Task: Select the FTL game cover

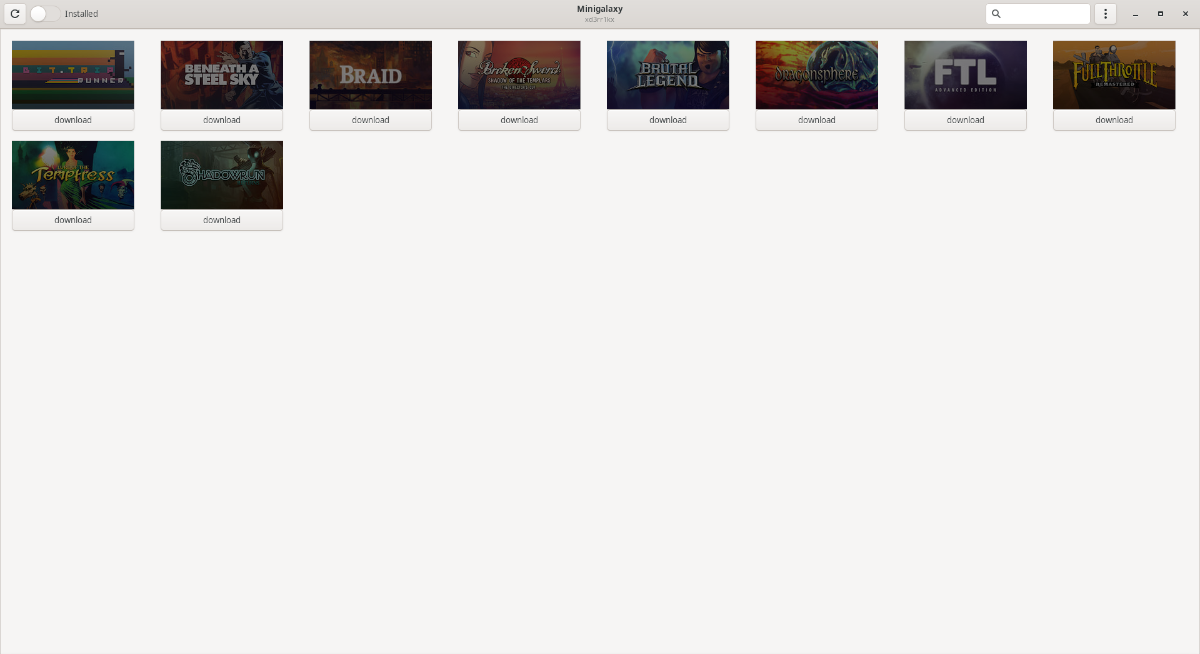Action: [x=965, y=74]
